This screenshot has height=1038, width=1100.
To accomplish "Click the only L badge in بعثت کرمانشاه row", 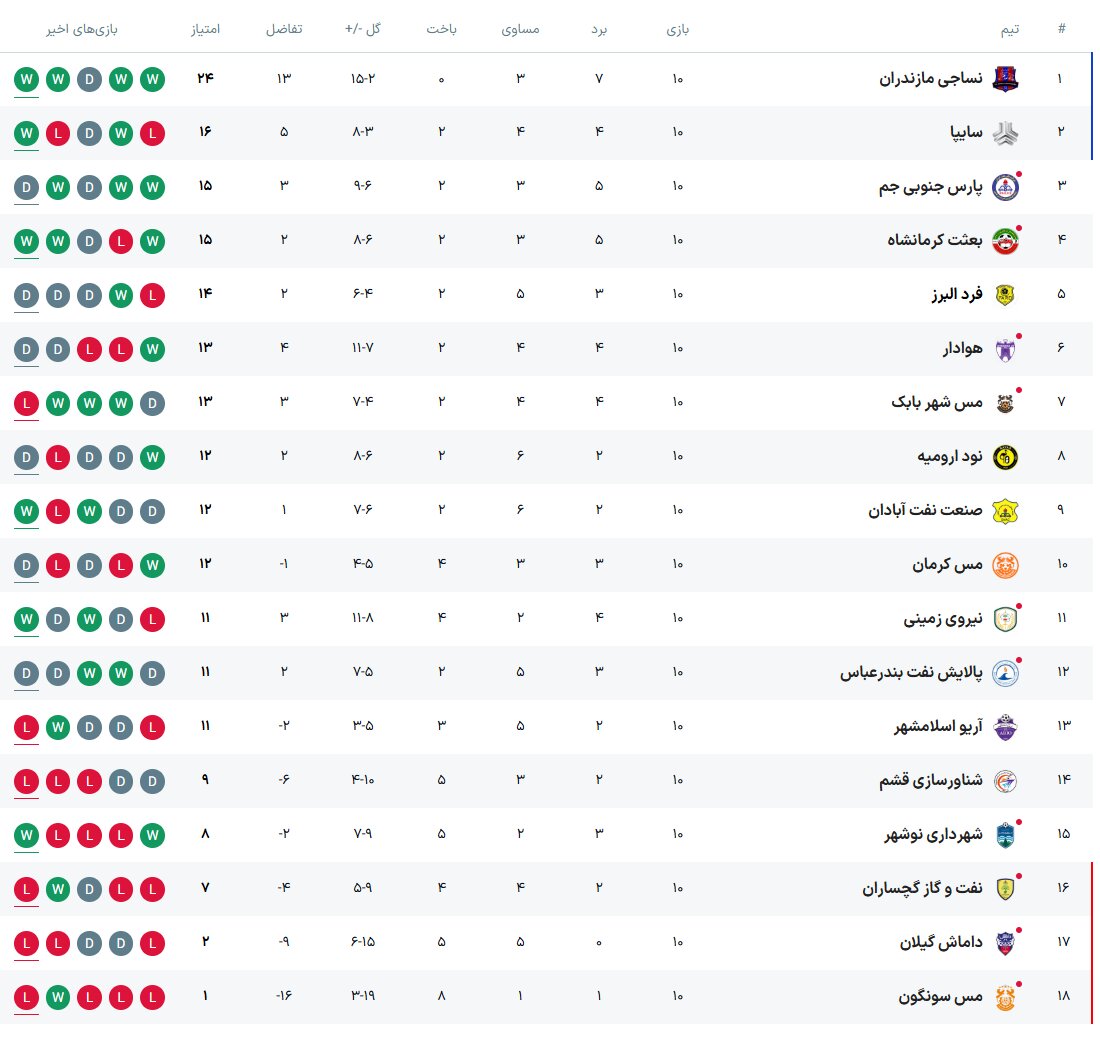I will click(x=121, y=240).
